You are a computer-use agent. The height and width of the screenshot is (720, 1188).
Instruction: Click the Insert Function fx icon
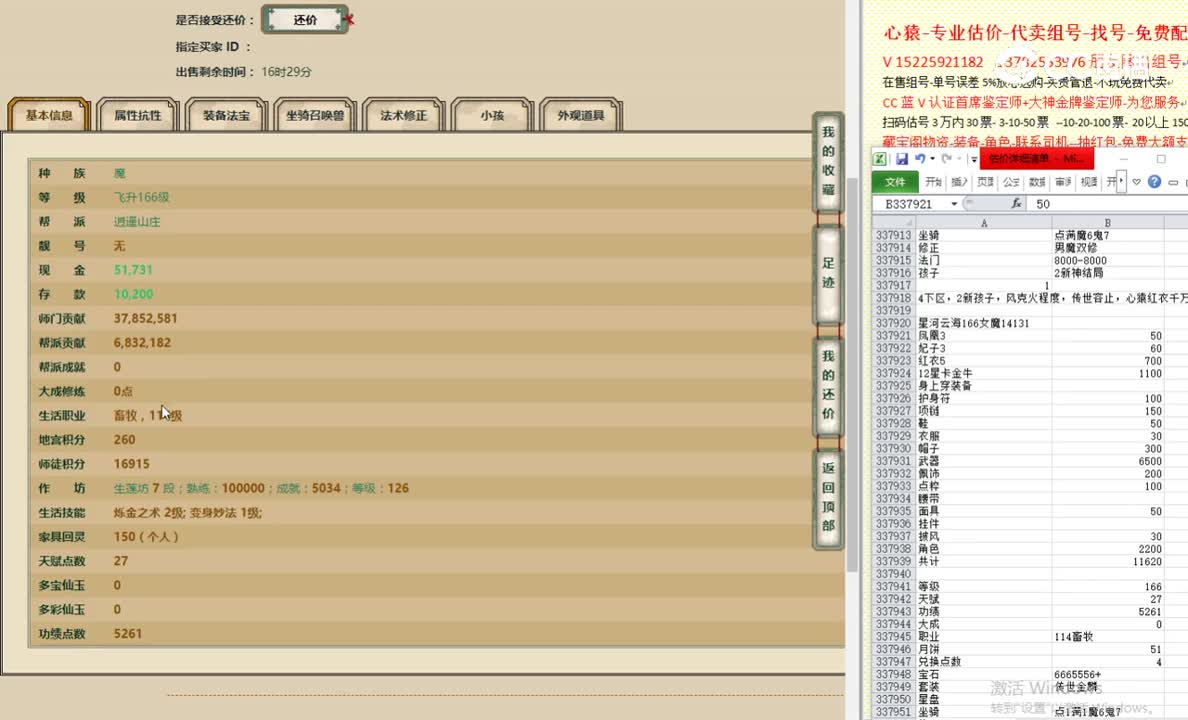(1017, 204)
